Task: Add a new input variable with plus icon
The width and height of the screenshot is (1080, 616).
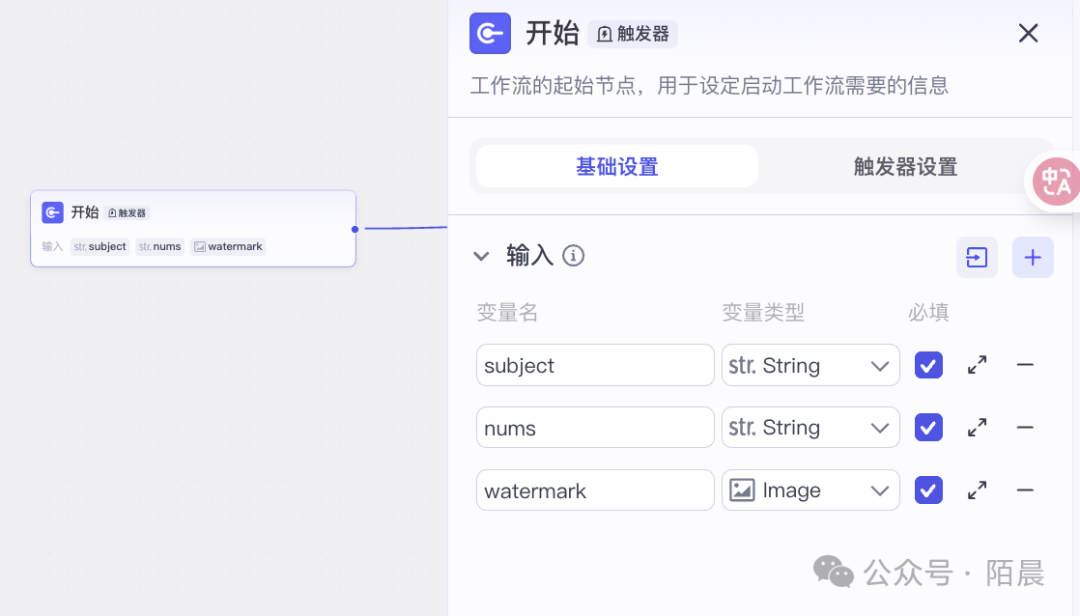Action: [1033, 257]
